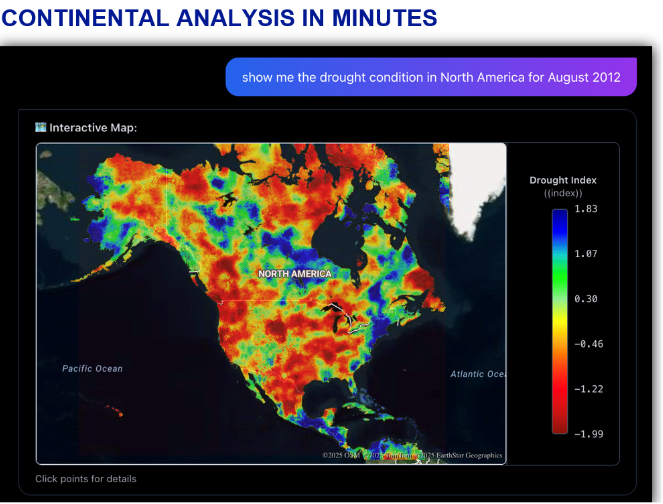The width and height of the screenshot is (663, 504).
Task: Click the 0.30 legend value
Action: click(586, 299)
